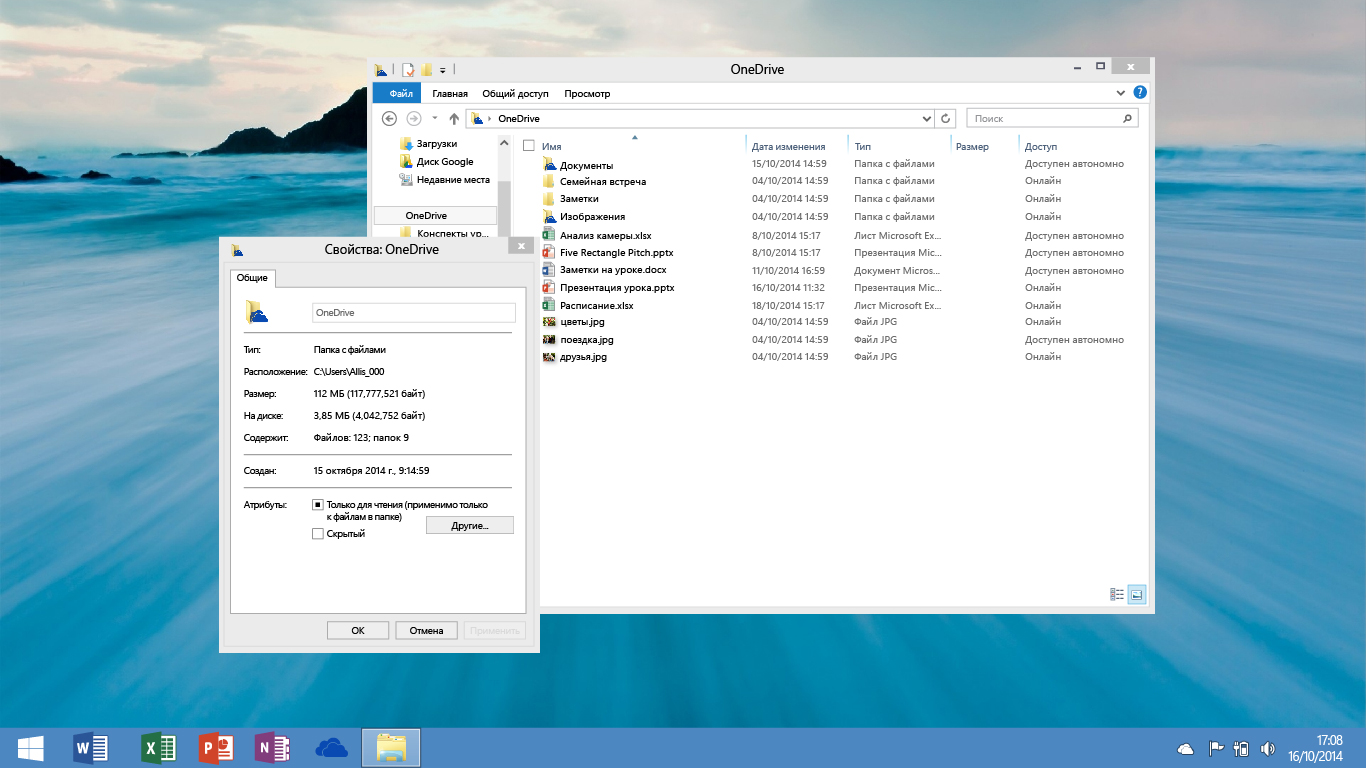Expand the OneDrive breadcrumb arrow
Image resolution: width=1366 pixels, height=768 pixels.
tap(489, 119)
